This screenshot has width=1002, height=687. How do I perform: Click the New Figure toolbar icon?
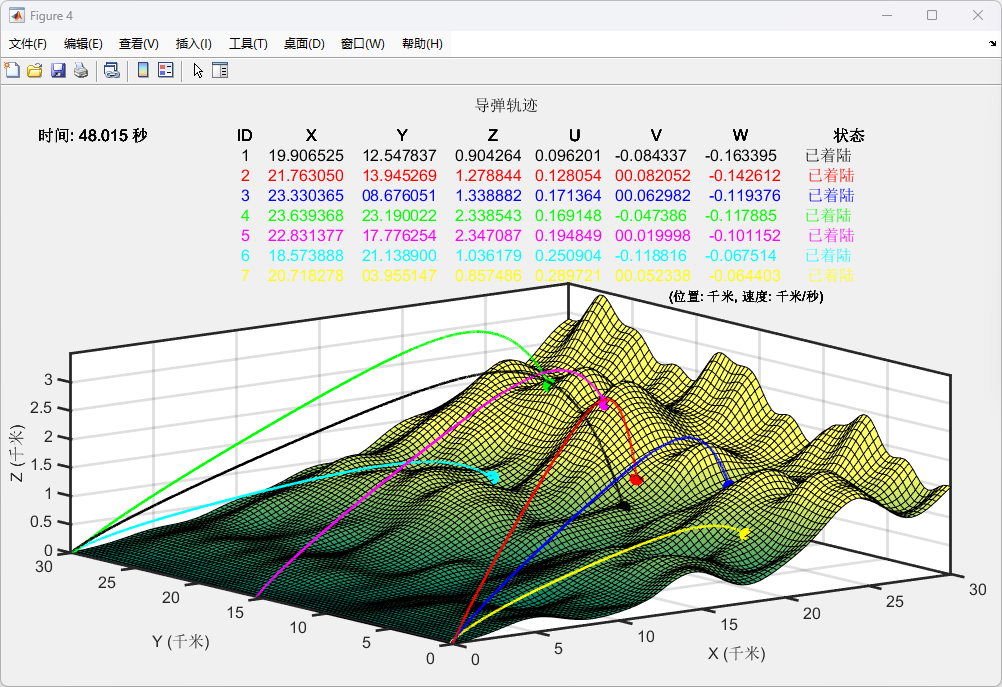12,70
